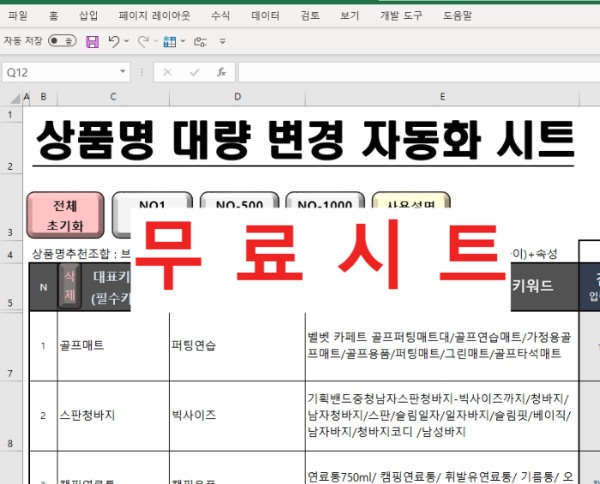The image size is (600, 484).
Task: Select row 5 header
Action: pyautogui.click(x=11, y=286)
